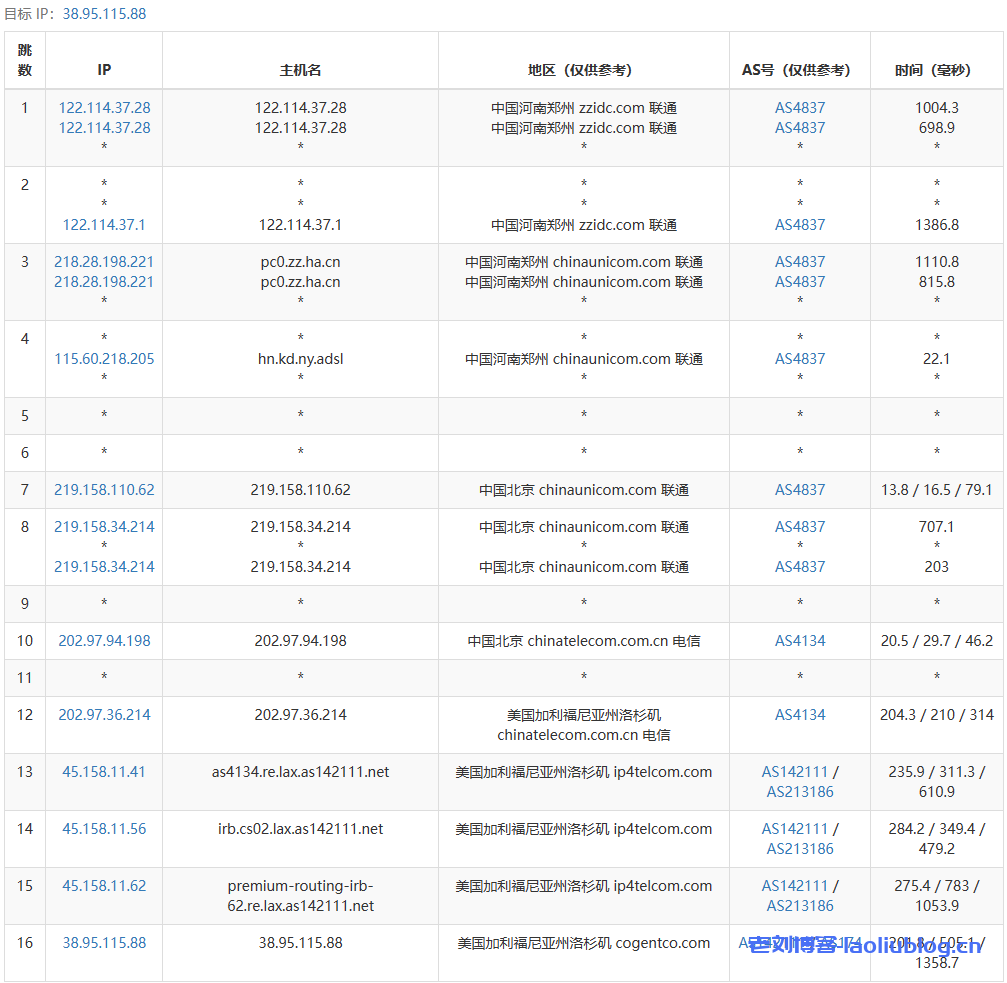Click 45.158.11.41 link at hop 13
The width and height of the screenshot is (1007, 983).
click(103, 772)
